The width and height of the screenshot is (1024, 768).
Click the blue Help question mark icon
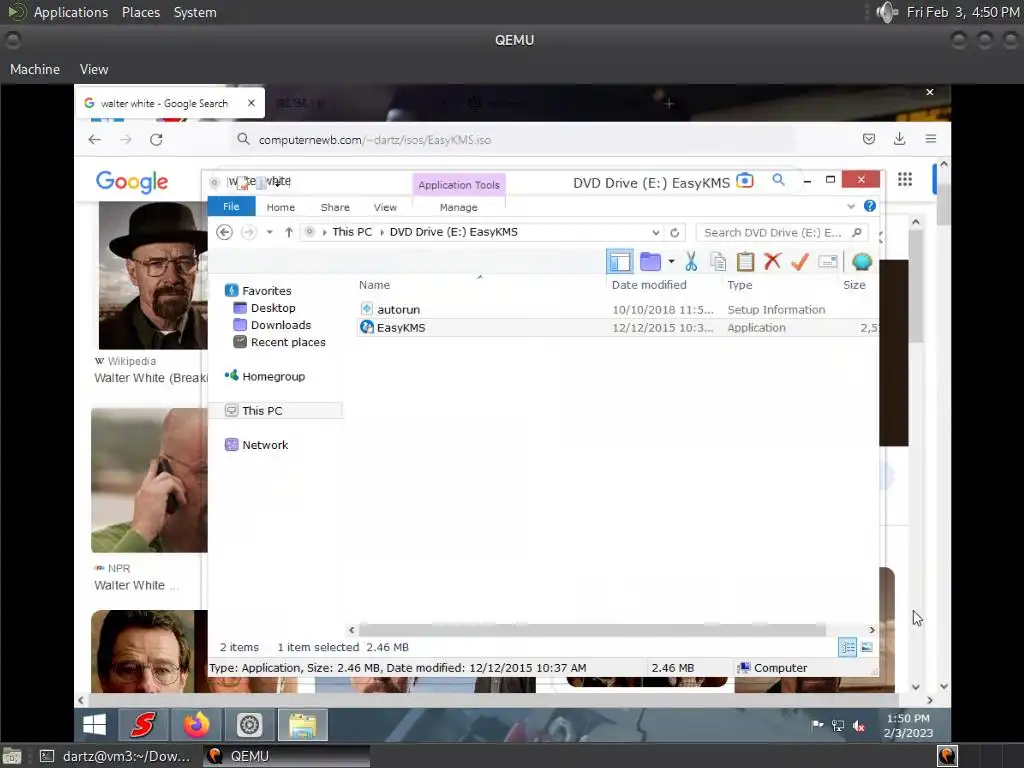click(x=869, y=206)
